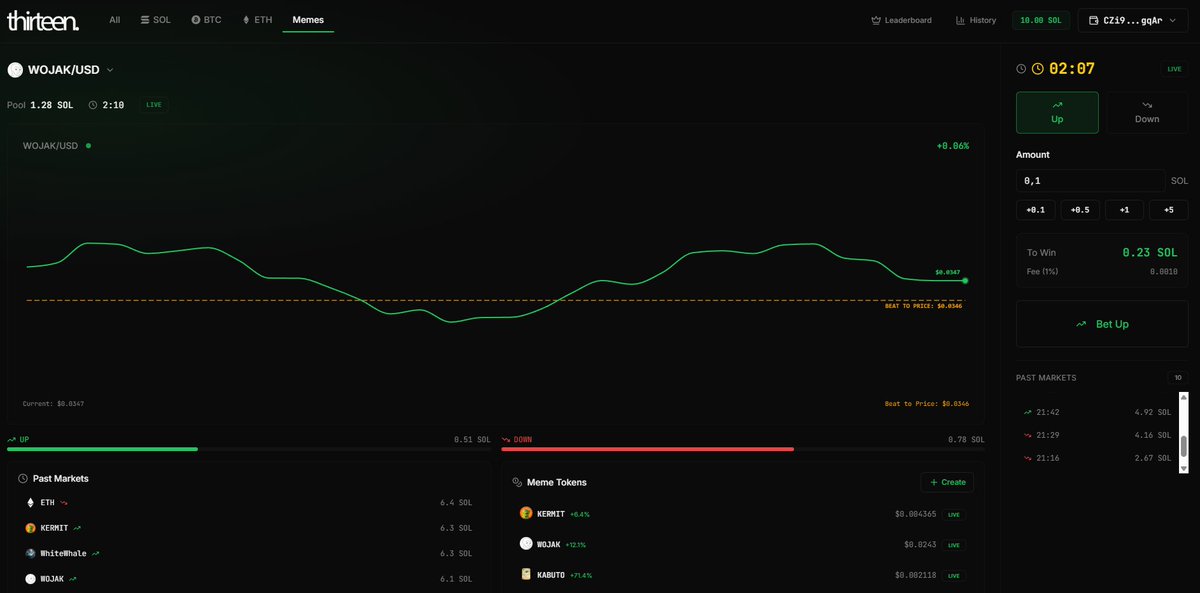Click the 10.00 SOL balance badge
This screenshot has width=1200, height=593.
pos(1040,20)
